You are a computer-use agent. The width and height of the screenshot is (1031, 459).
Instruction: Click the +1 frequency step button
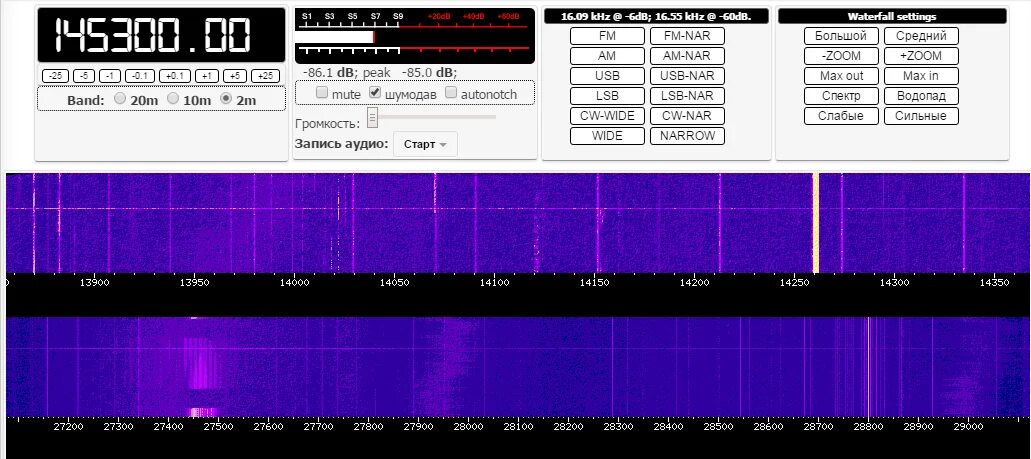point(206,76)
